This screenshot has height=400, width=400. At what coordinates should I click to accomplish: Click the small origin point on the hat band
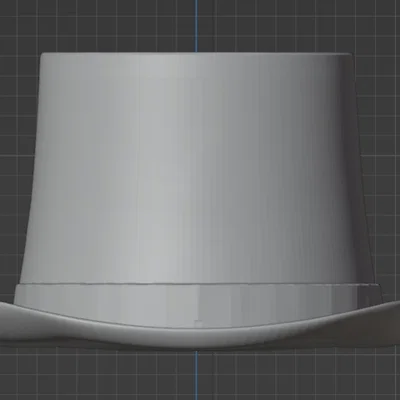click(x=198, y=323)
